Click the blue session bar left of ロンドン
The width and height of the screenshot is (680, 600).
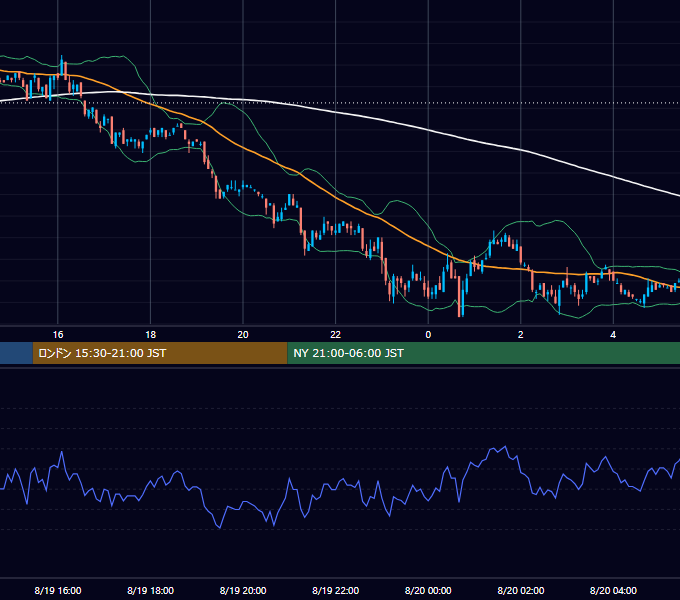pyautogui.click(x=16, y=353)
